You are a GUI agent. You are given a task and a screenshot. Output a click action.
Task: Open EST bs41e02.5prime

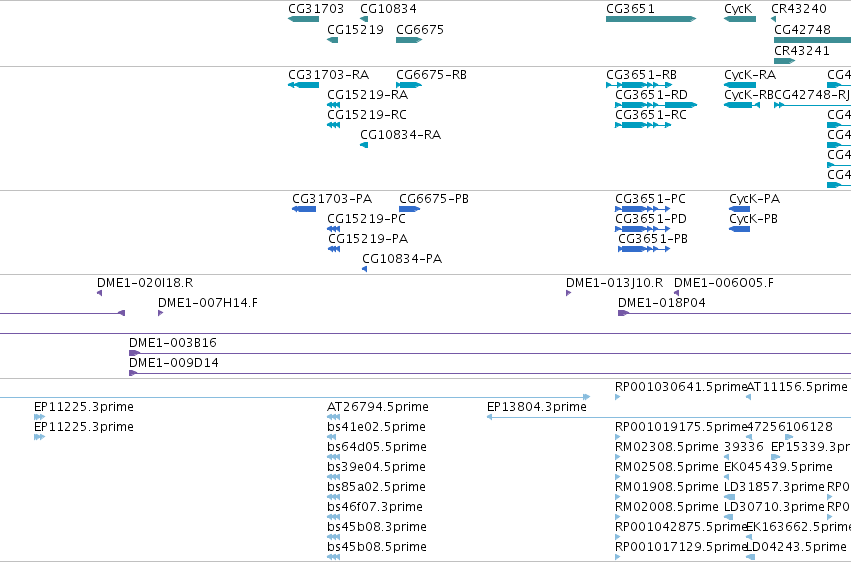376,427
